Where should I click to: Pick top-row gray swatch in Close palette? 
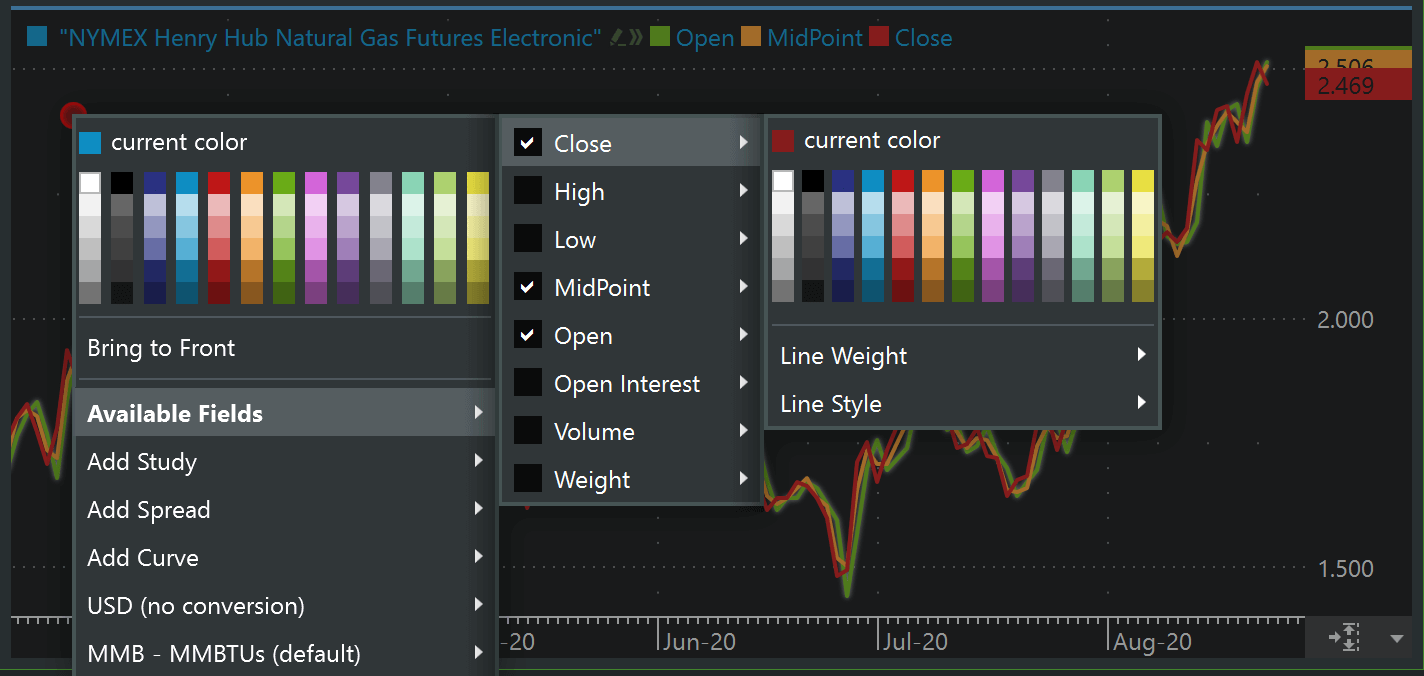coord(1053,181)
